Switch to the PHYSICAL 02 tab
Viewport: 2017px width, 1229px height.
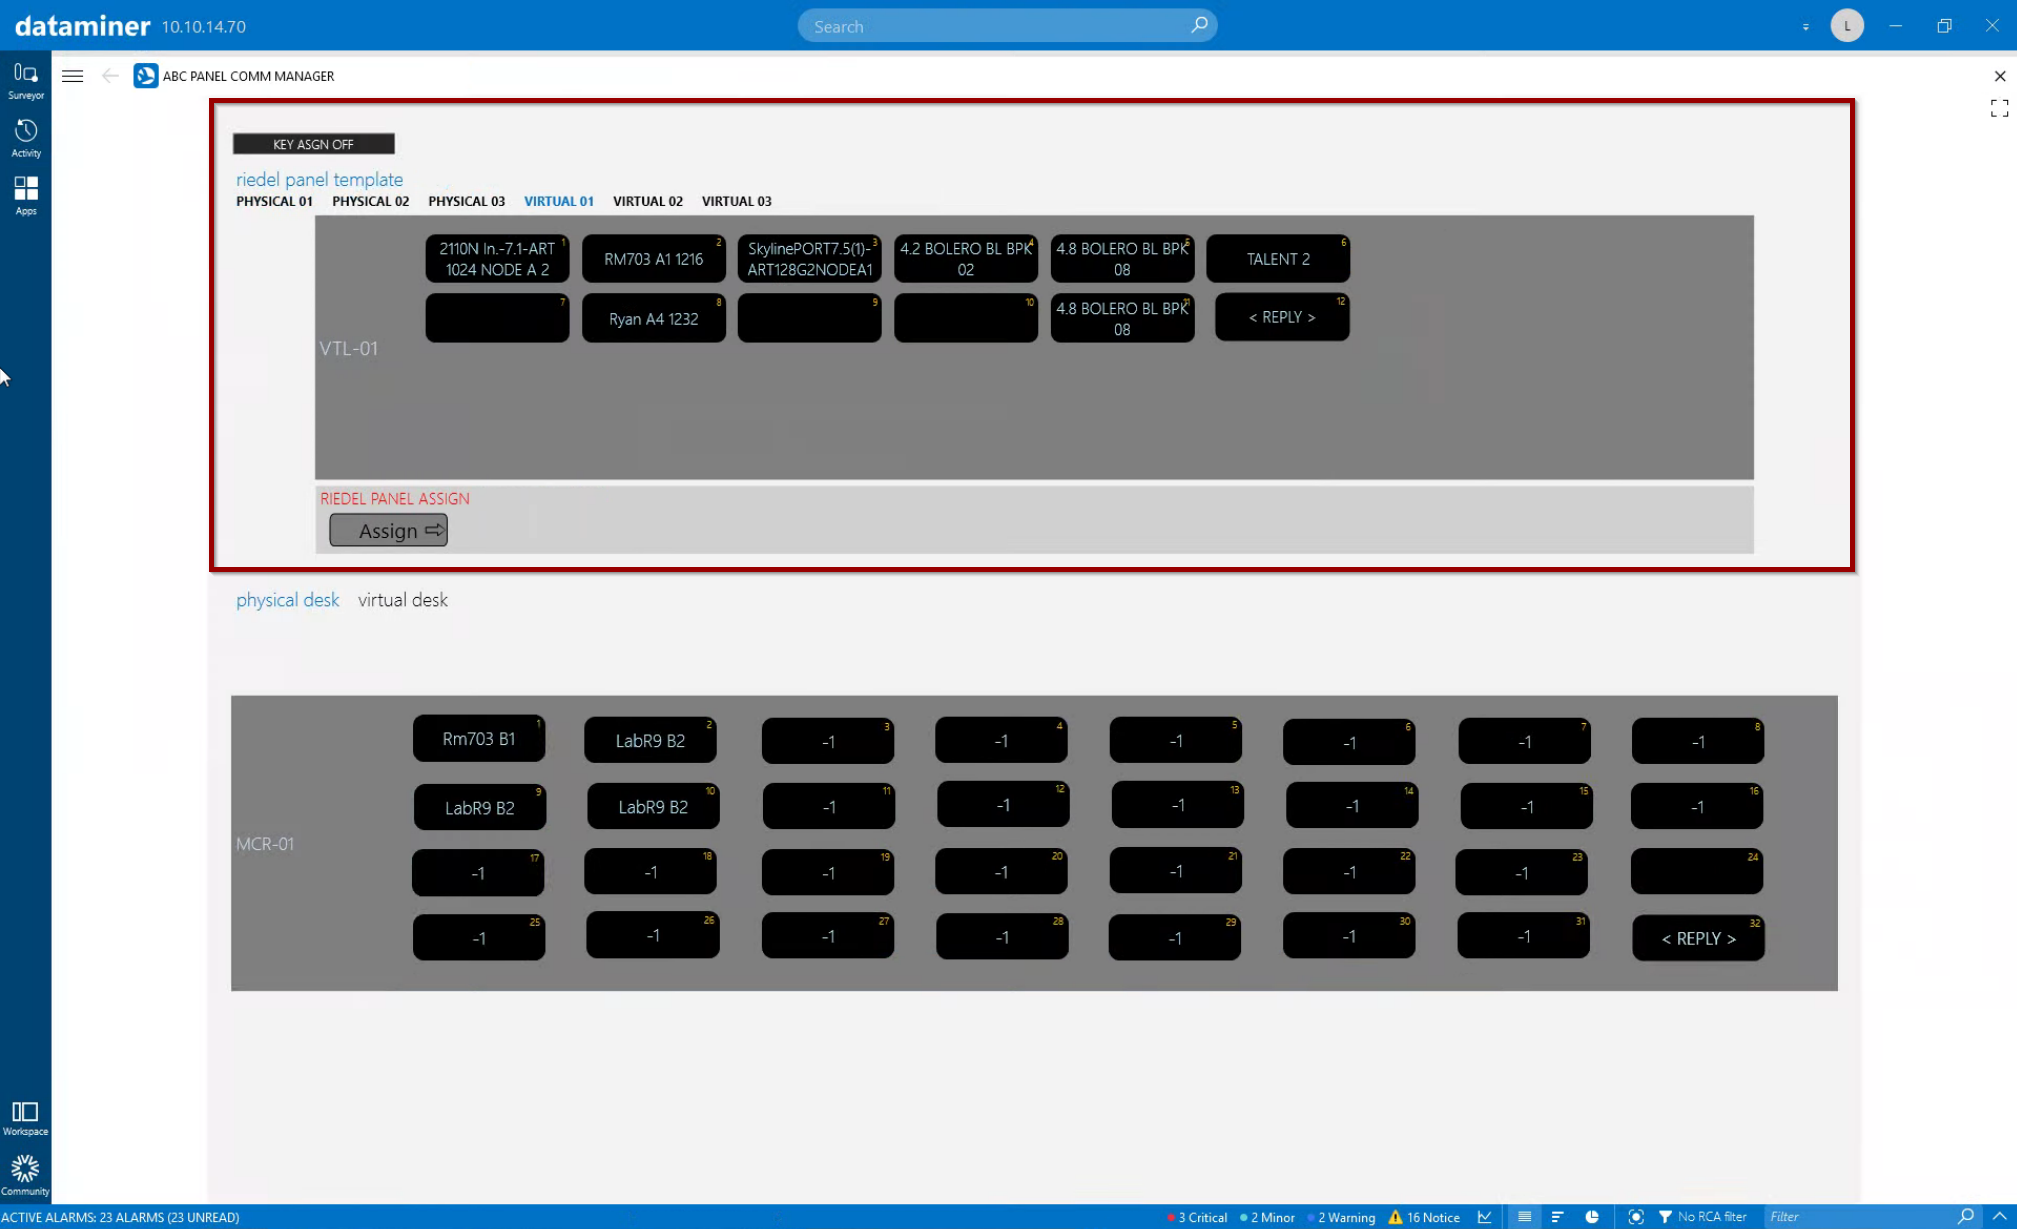click(x=370, y=201)
